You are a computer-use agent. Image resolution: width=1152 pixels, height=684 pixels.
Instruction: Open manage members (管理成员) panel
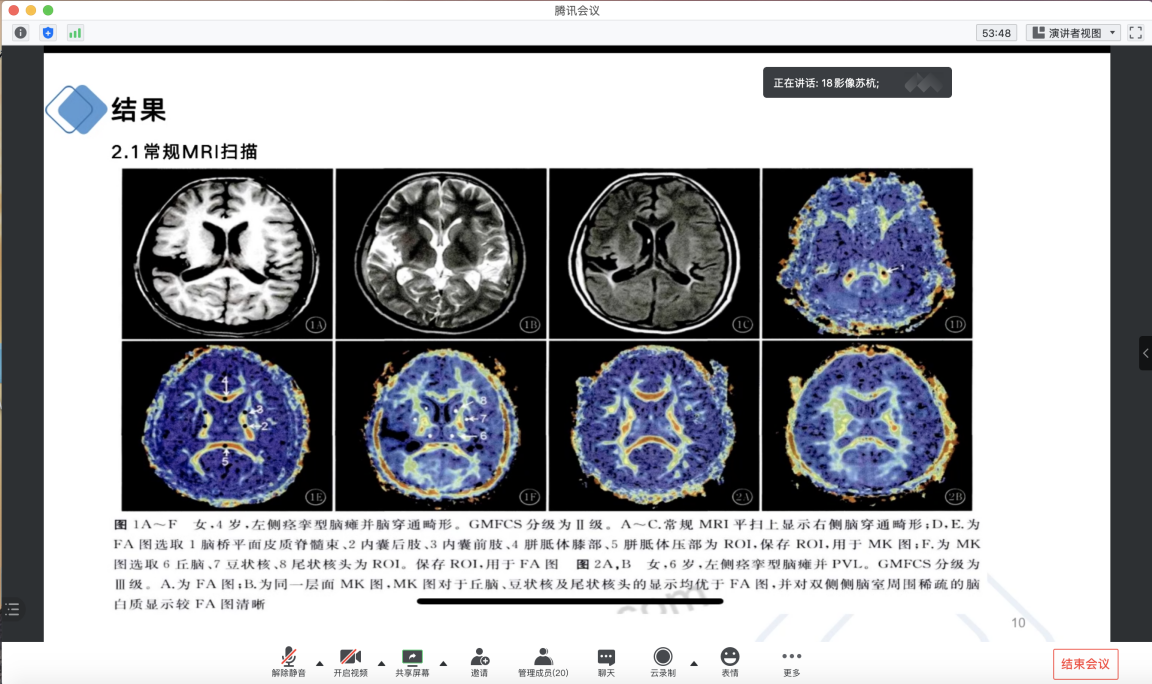tap(543, 658)
